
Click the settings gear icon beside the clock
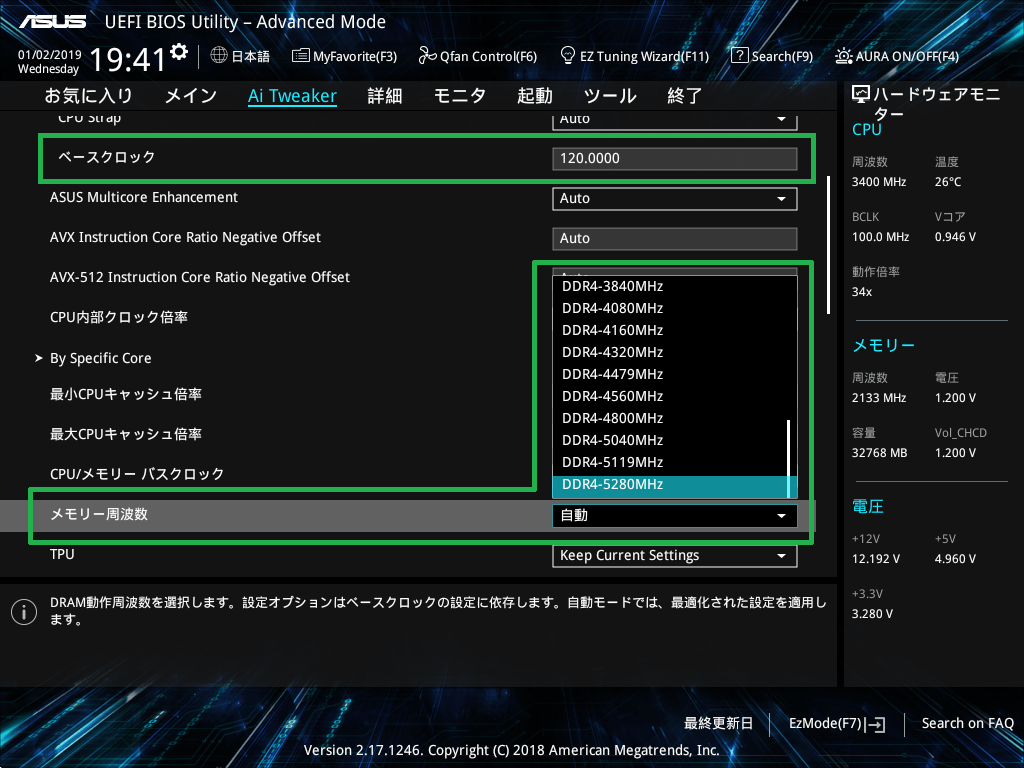[179, 51]
